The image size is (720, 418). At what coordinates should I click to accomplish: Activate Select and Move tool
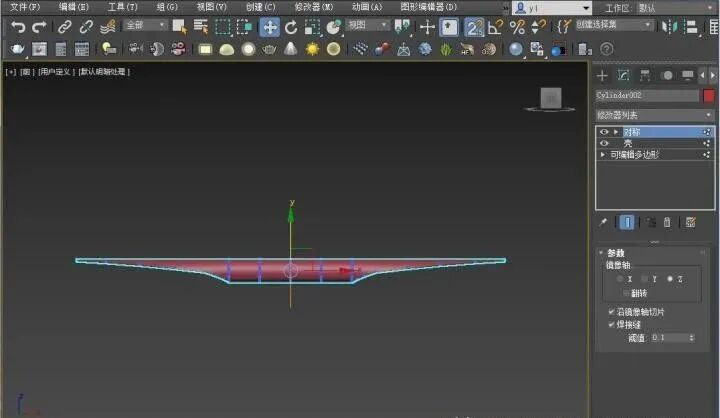click(270, 27)
